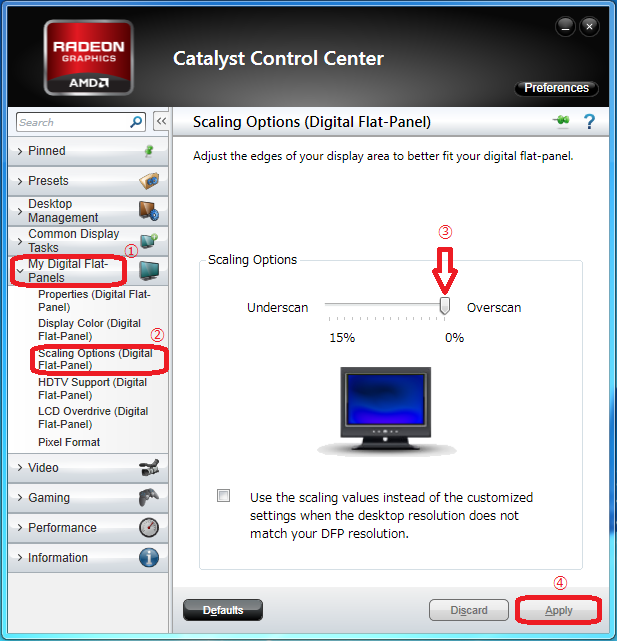Image resolution: width=617 pixels, height=641 pixels.
Task: Click the Discard button
Action: (x=469, y=610)
